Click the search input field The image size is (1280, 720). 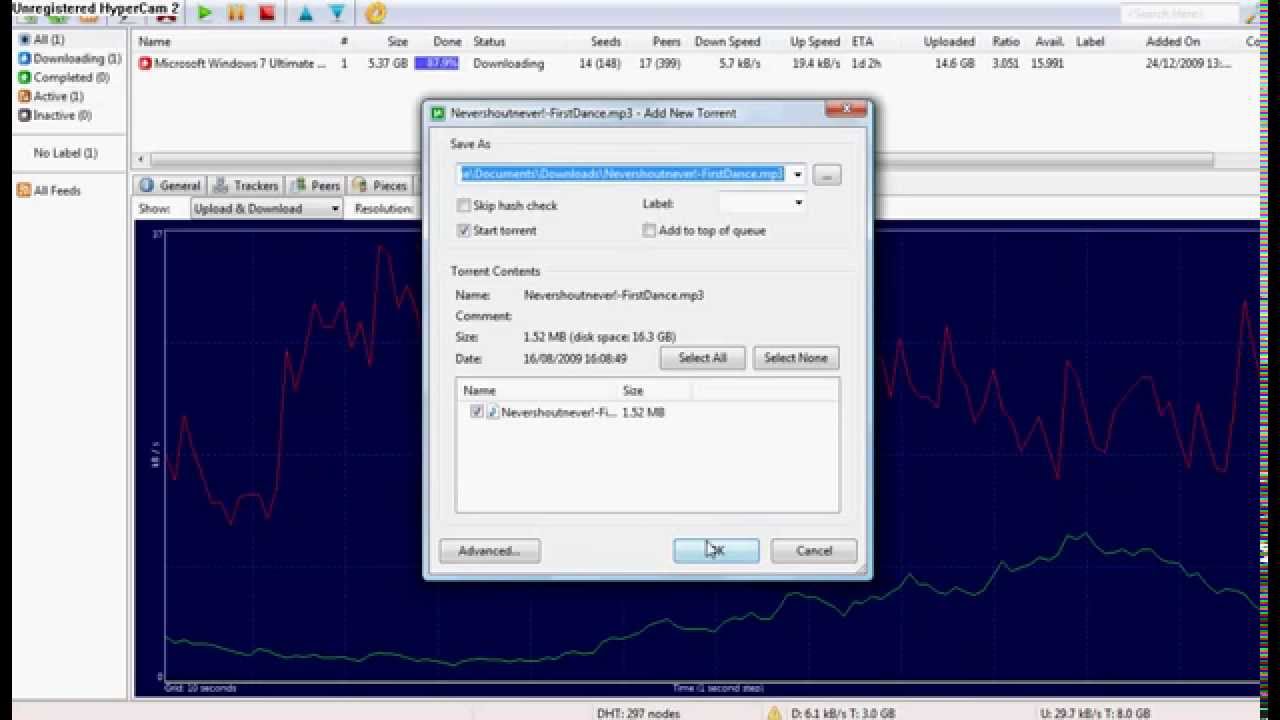pyautogui.click(x=1178, y=14)
